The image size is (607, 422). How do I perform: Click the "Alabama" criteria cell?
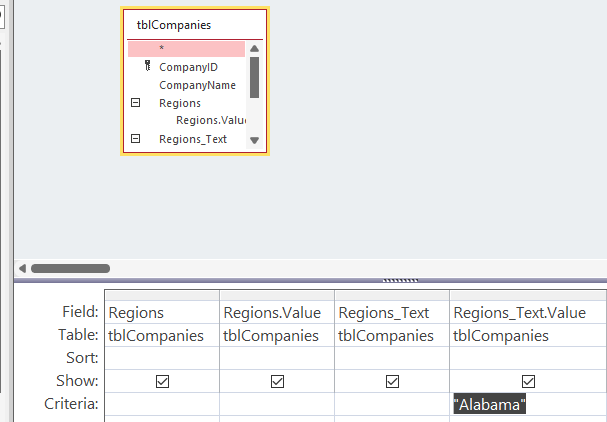pos(528,404)
